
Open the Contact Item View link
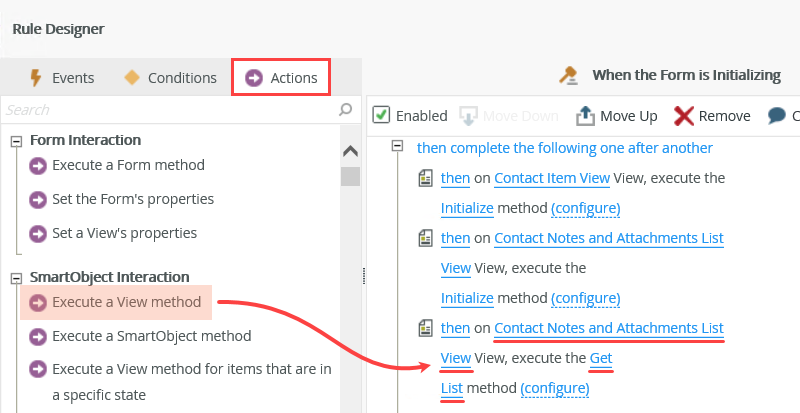[551, 179]
